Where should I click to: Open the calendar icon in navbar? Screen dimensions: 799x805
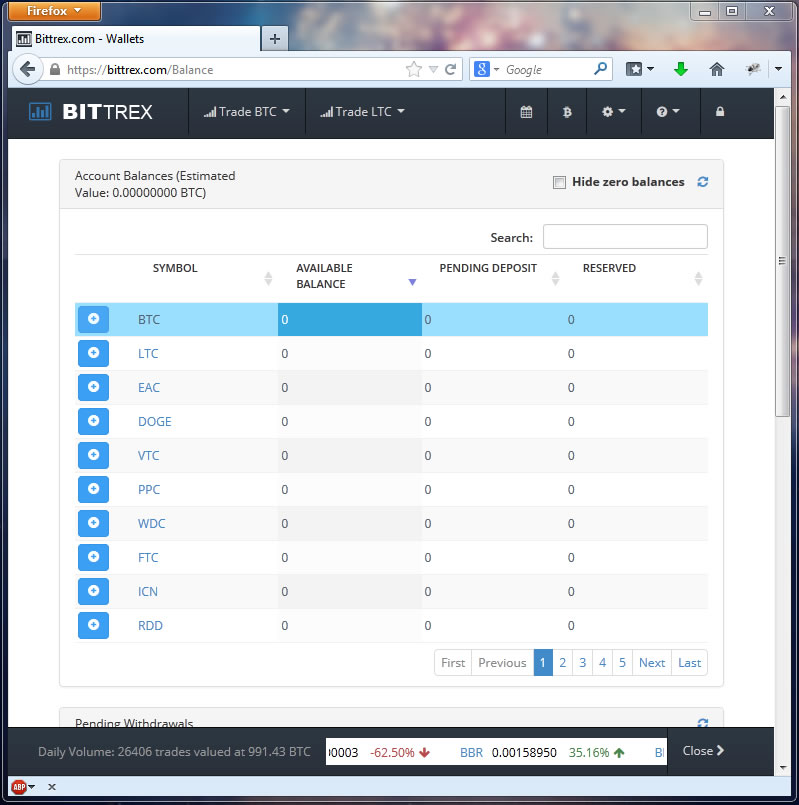[526, 111]
